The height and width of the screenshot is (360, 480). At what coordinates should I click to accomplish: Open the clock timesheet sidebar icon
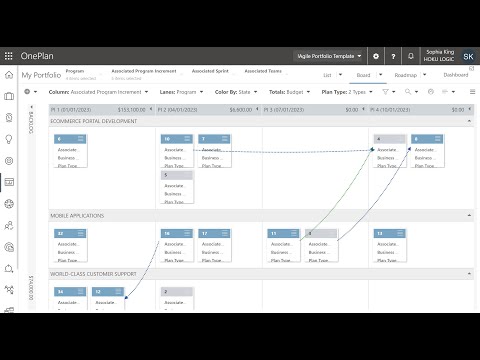[9, 117]
